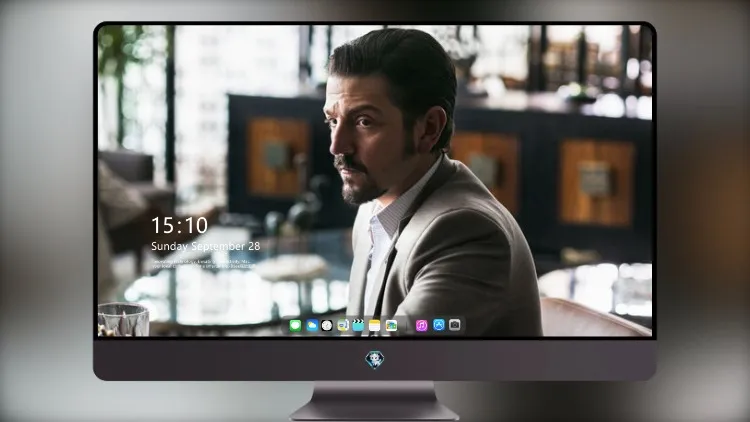This screenshot has width=750, height=422.
Task: Open the green Messages app in dock
Action: 296,326
